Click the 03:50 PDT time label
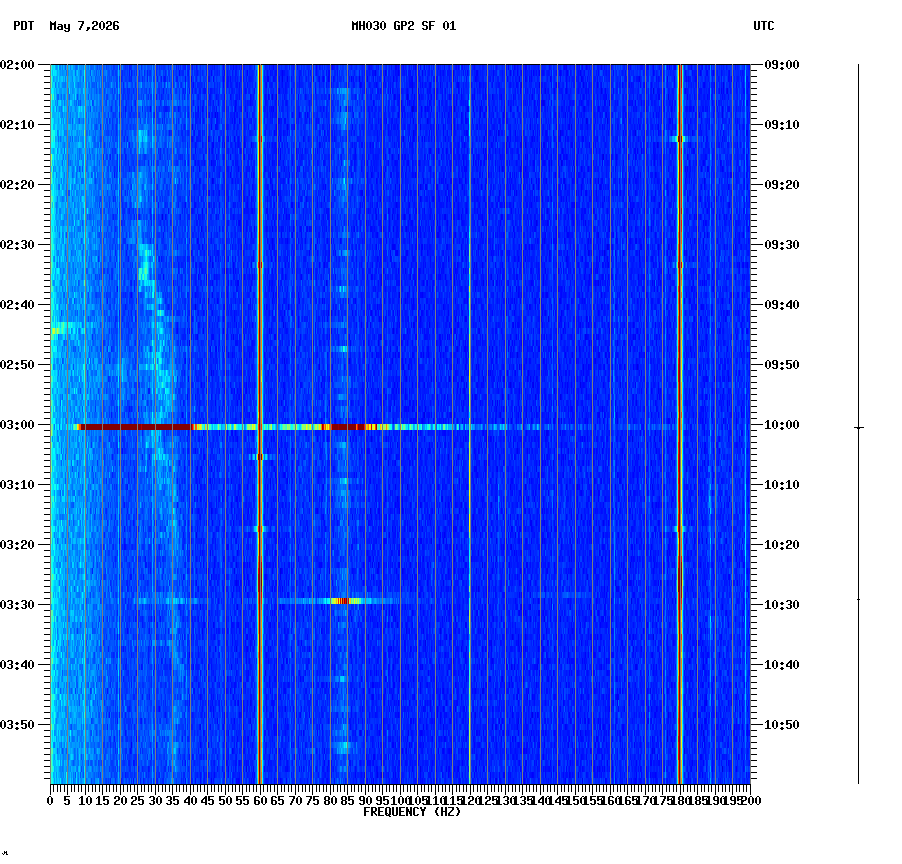902x864 pixels. [x=17, y=725]
